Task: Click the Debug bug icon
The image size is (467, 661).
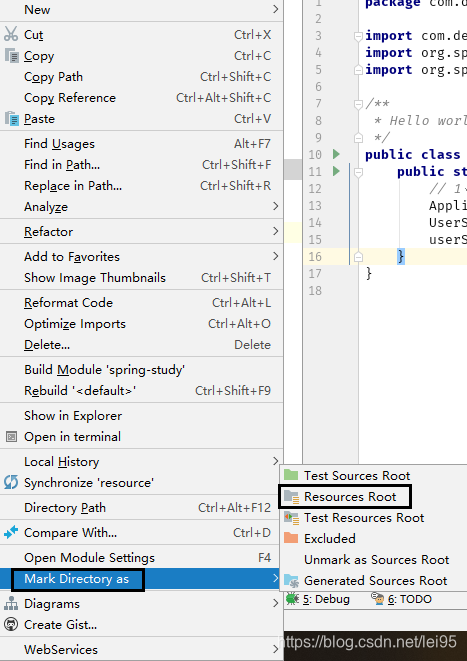Action: pyautogui.click(x=292, y=599)
